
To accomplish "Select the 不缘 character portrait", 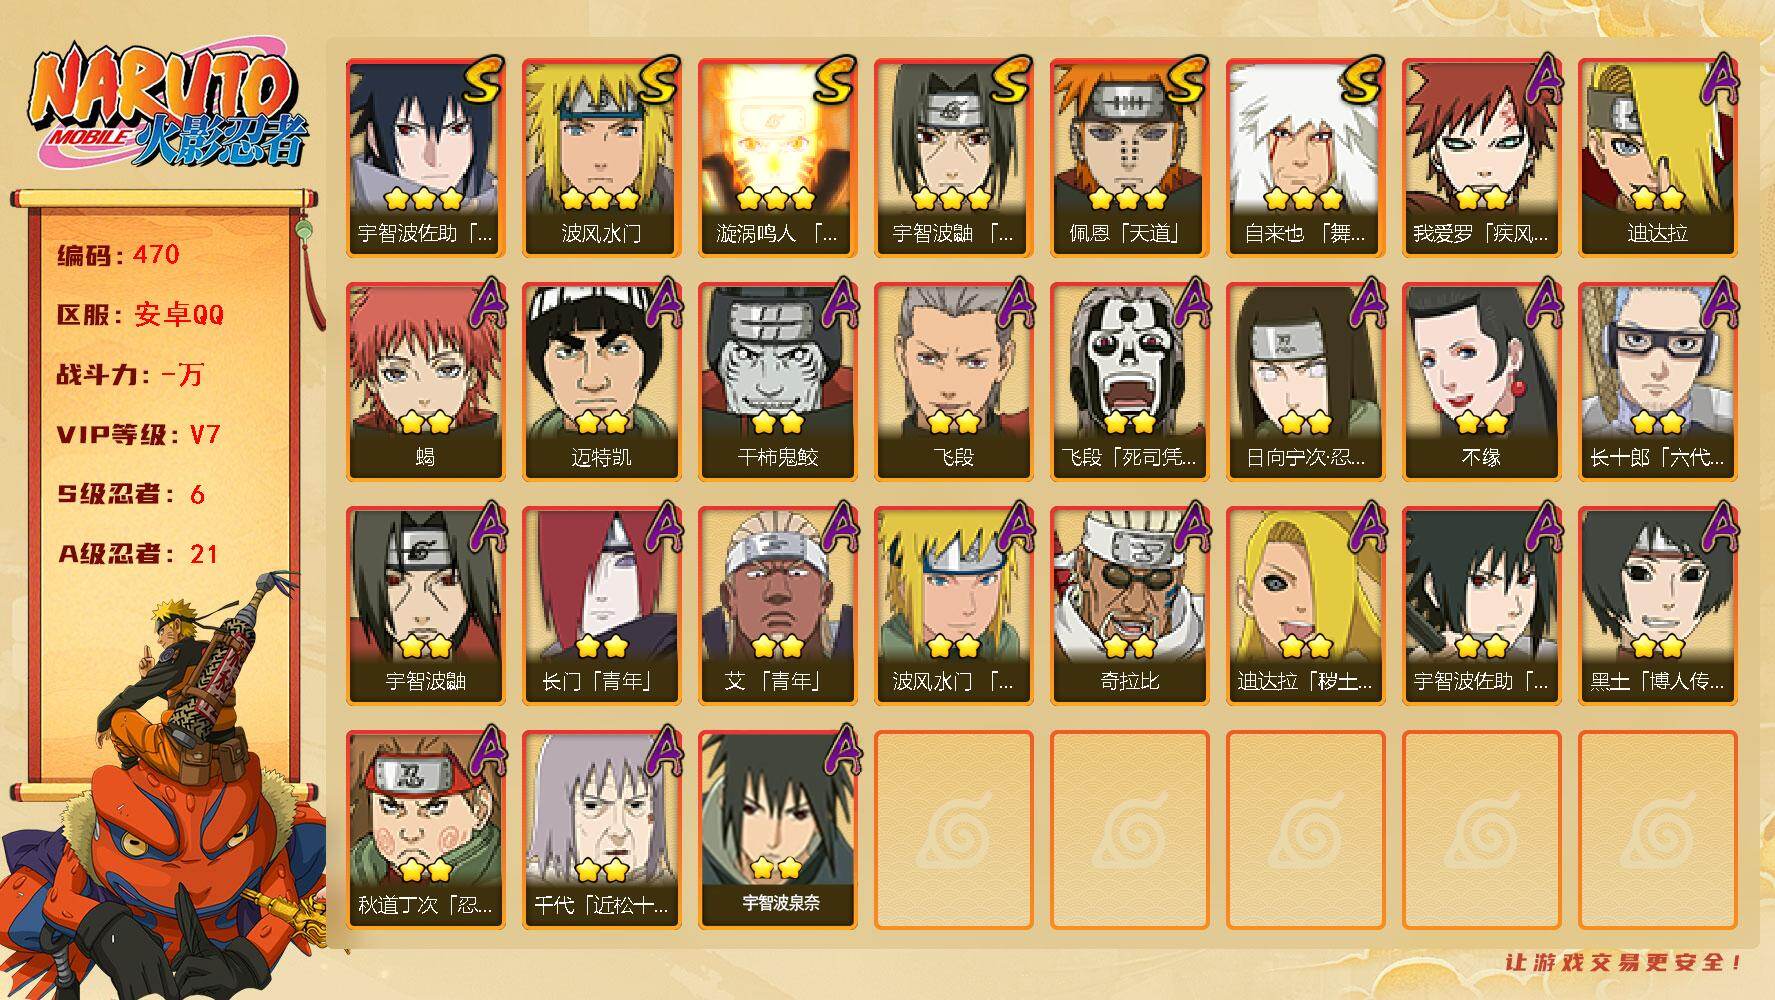I will pyautogui.click(x=1481, y=381).
